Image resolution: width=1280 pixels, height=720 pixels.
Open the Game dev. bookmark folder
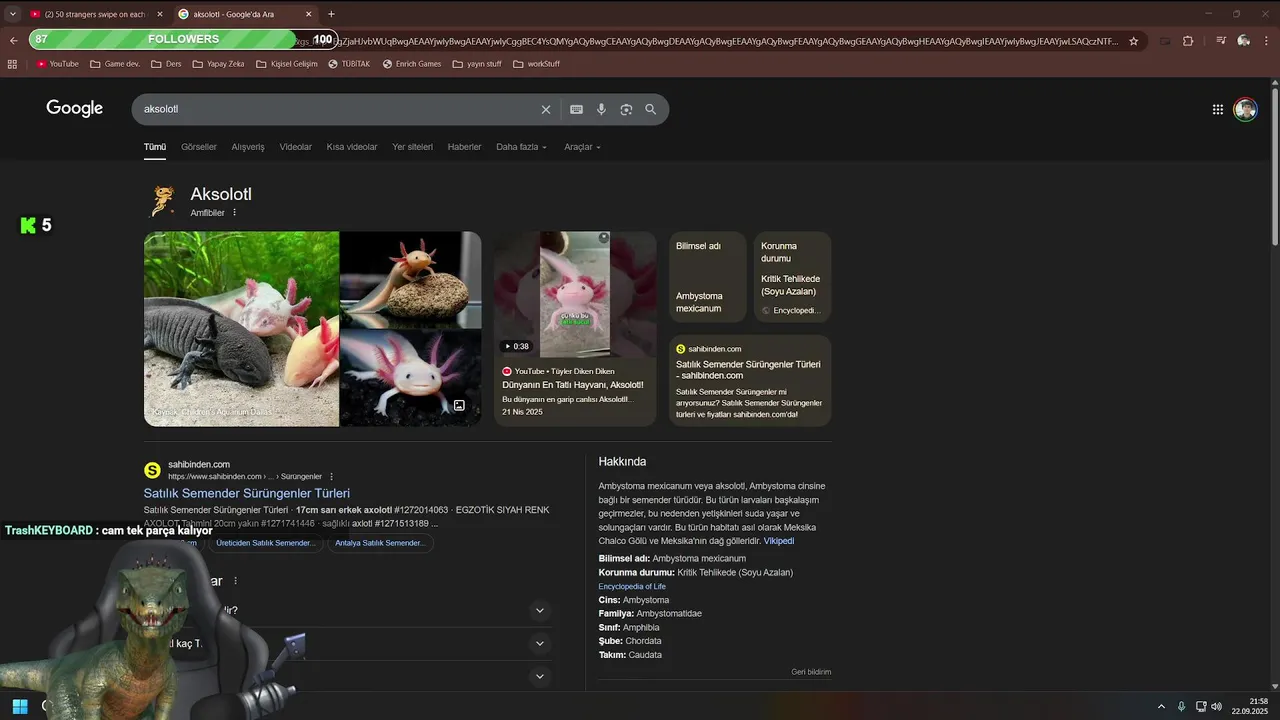(115, 64)
